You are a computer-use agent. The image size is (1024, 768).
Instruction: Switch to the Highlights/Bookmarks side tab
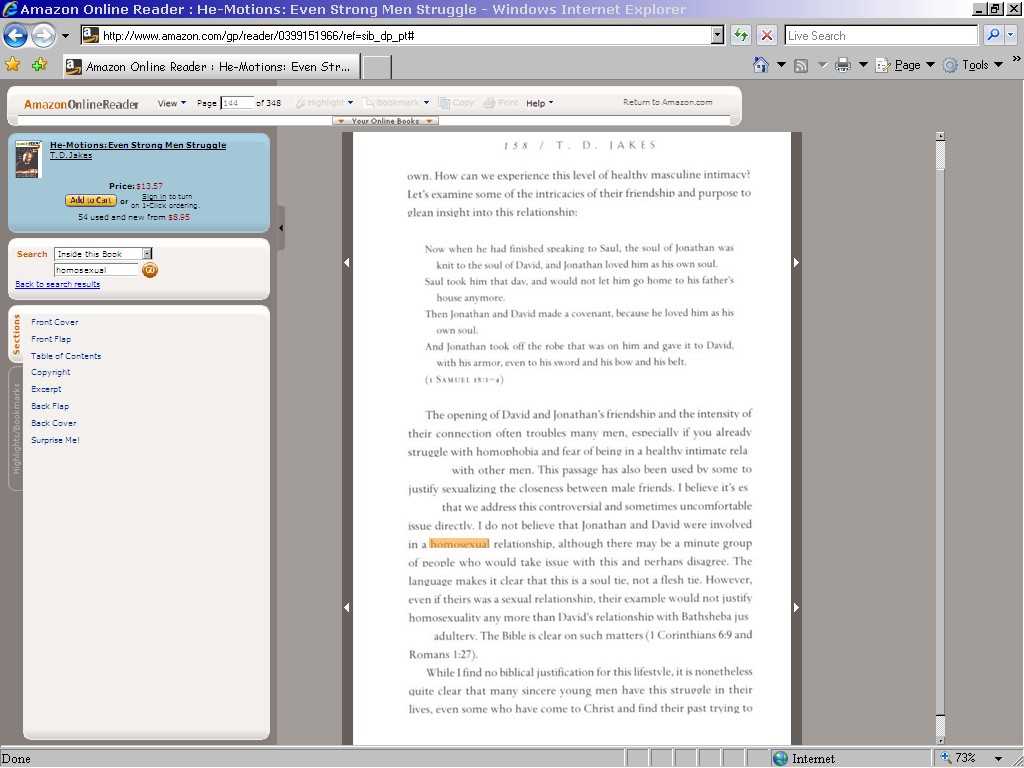16,428
